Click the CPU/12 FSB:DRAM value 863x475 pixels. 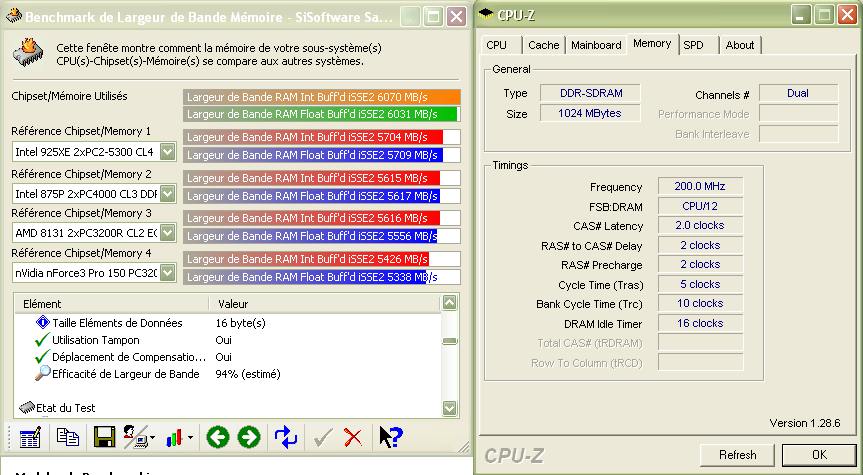[x=700, y=206]
